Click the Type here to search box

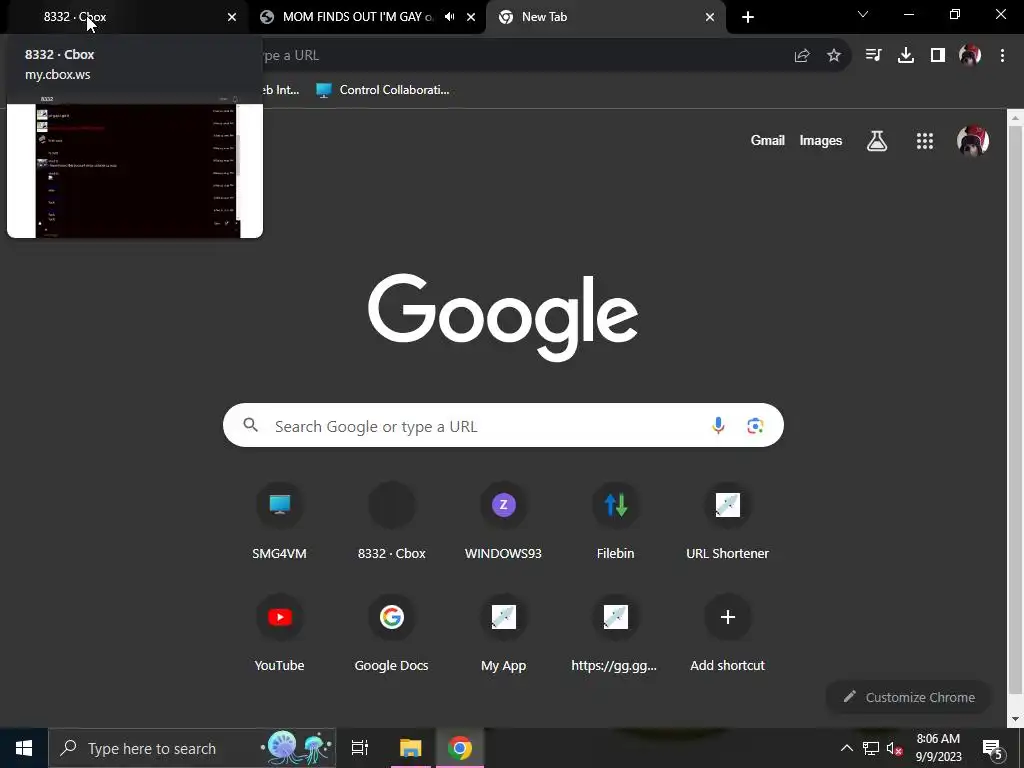tap(192, 748)
